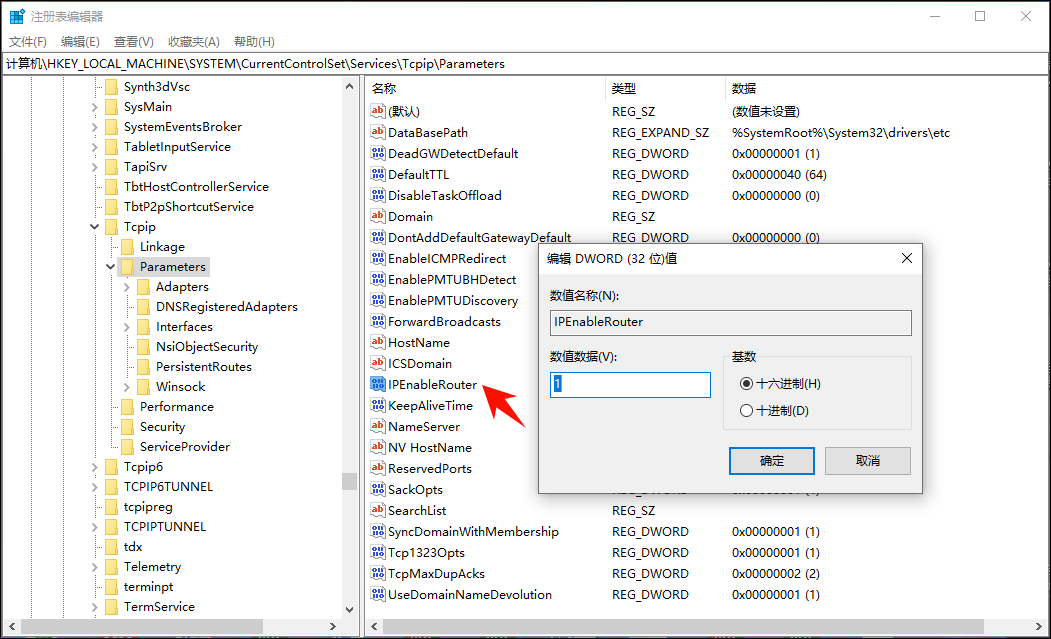Click the KeepAliveTime DWORD icon
This screenshot has width=1051, height=639.
378,406
